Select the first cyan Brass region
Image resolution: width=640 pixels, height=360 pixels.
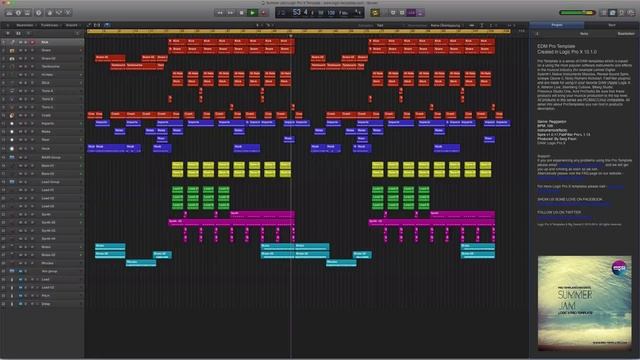click(110, 247)
